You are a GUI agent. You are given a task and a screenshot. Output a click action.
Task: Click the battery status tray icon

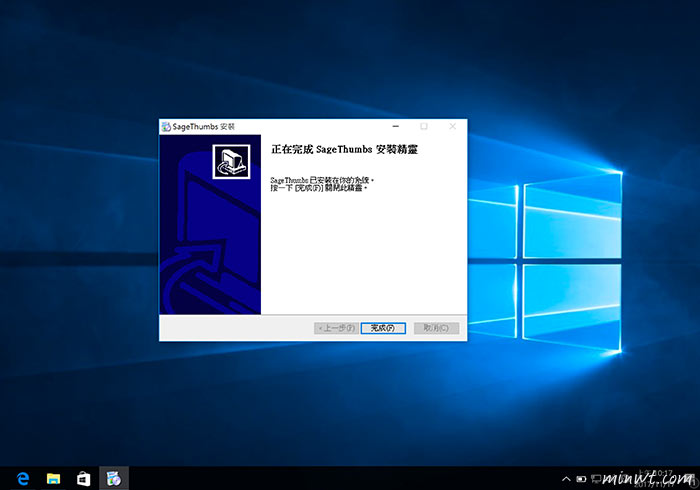(581, 479)
